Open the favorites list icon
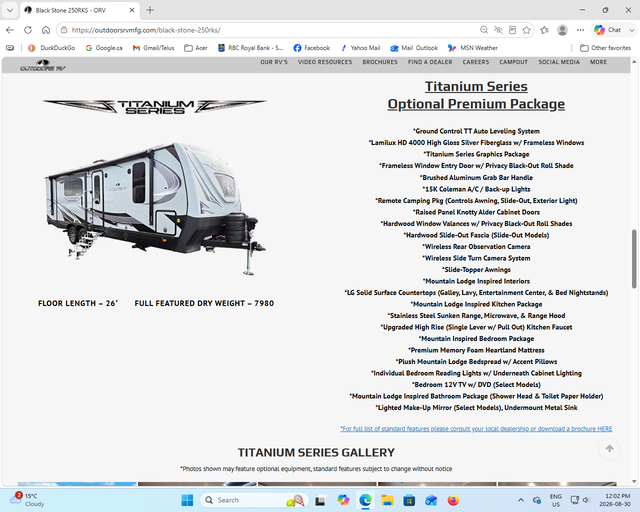The height and width of the screenshot is (512, 640). pos(544,30)
